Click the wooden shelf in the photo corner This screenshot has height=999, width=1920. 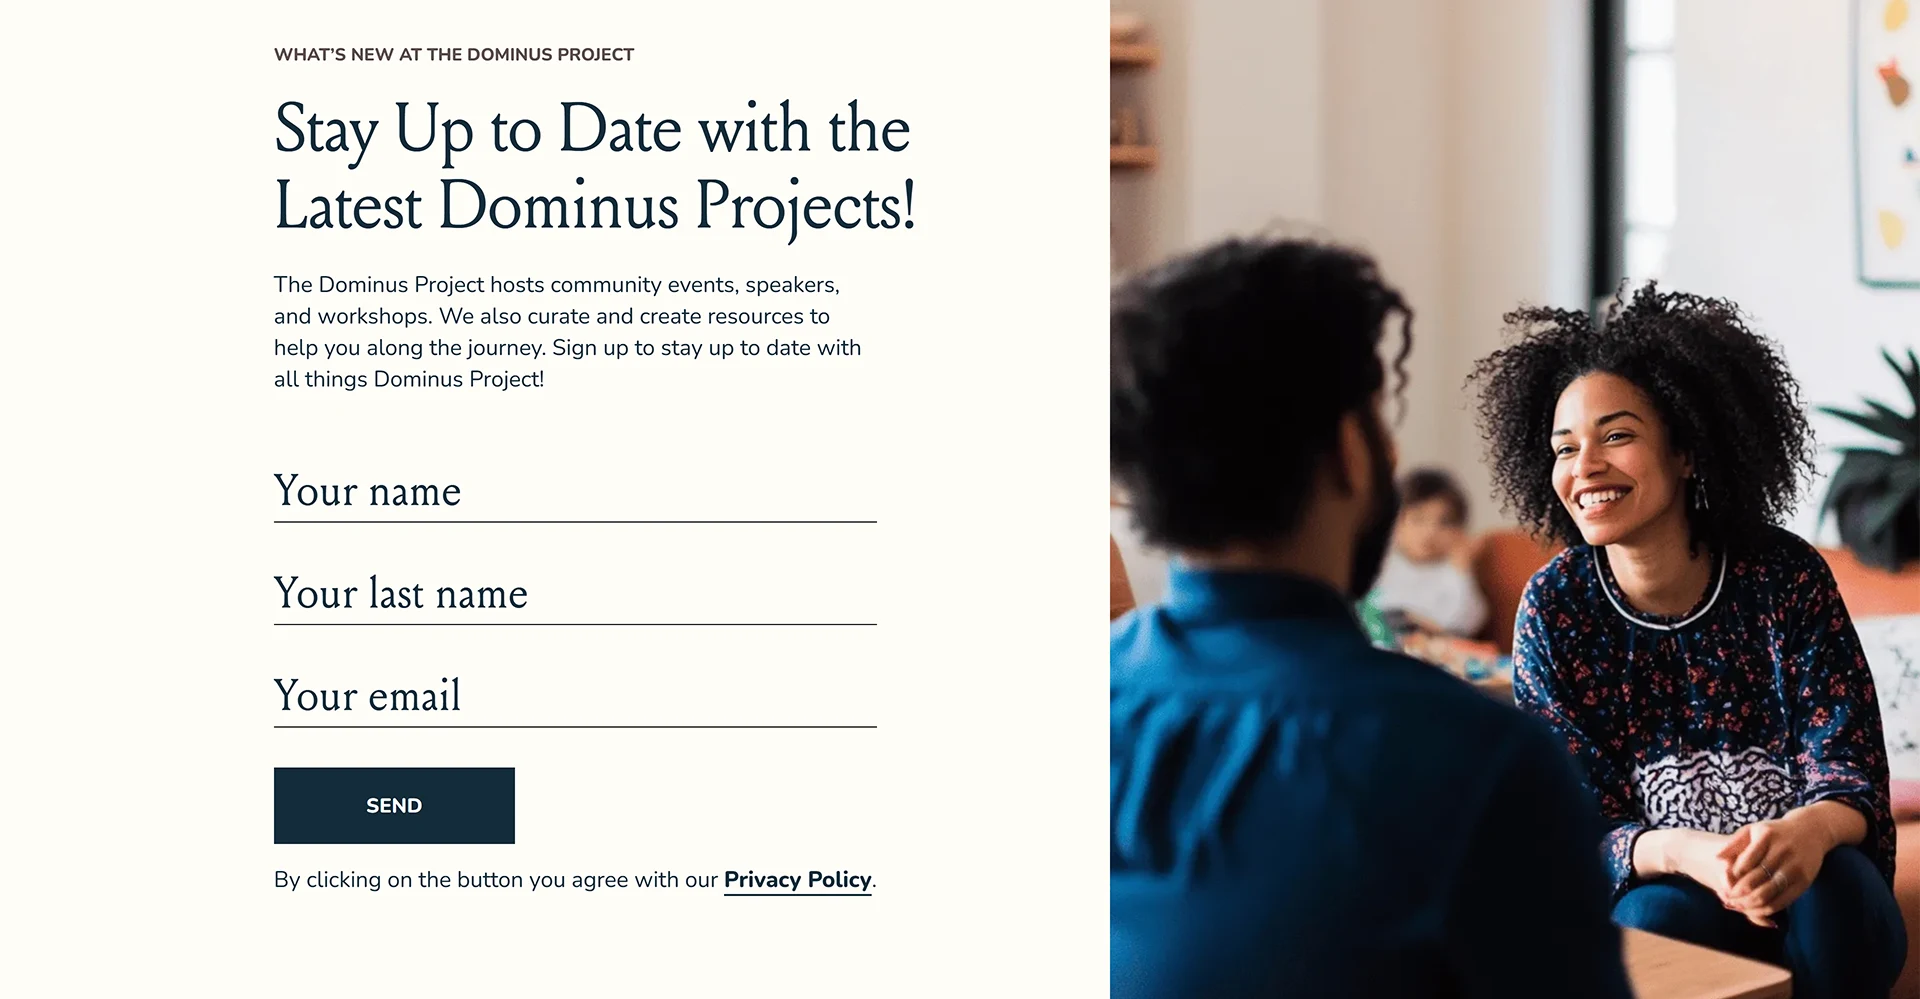coord(1133,100)
